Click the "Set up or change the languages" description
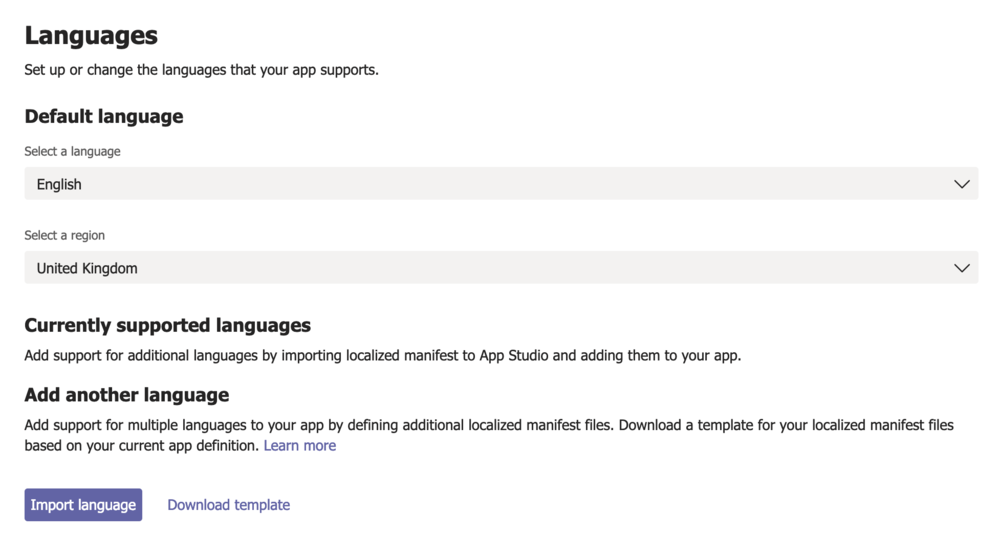The width and height of the screenshot is (1000, 554). coord(201,70)
